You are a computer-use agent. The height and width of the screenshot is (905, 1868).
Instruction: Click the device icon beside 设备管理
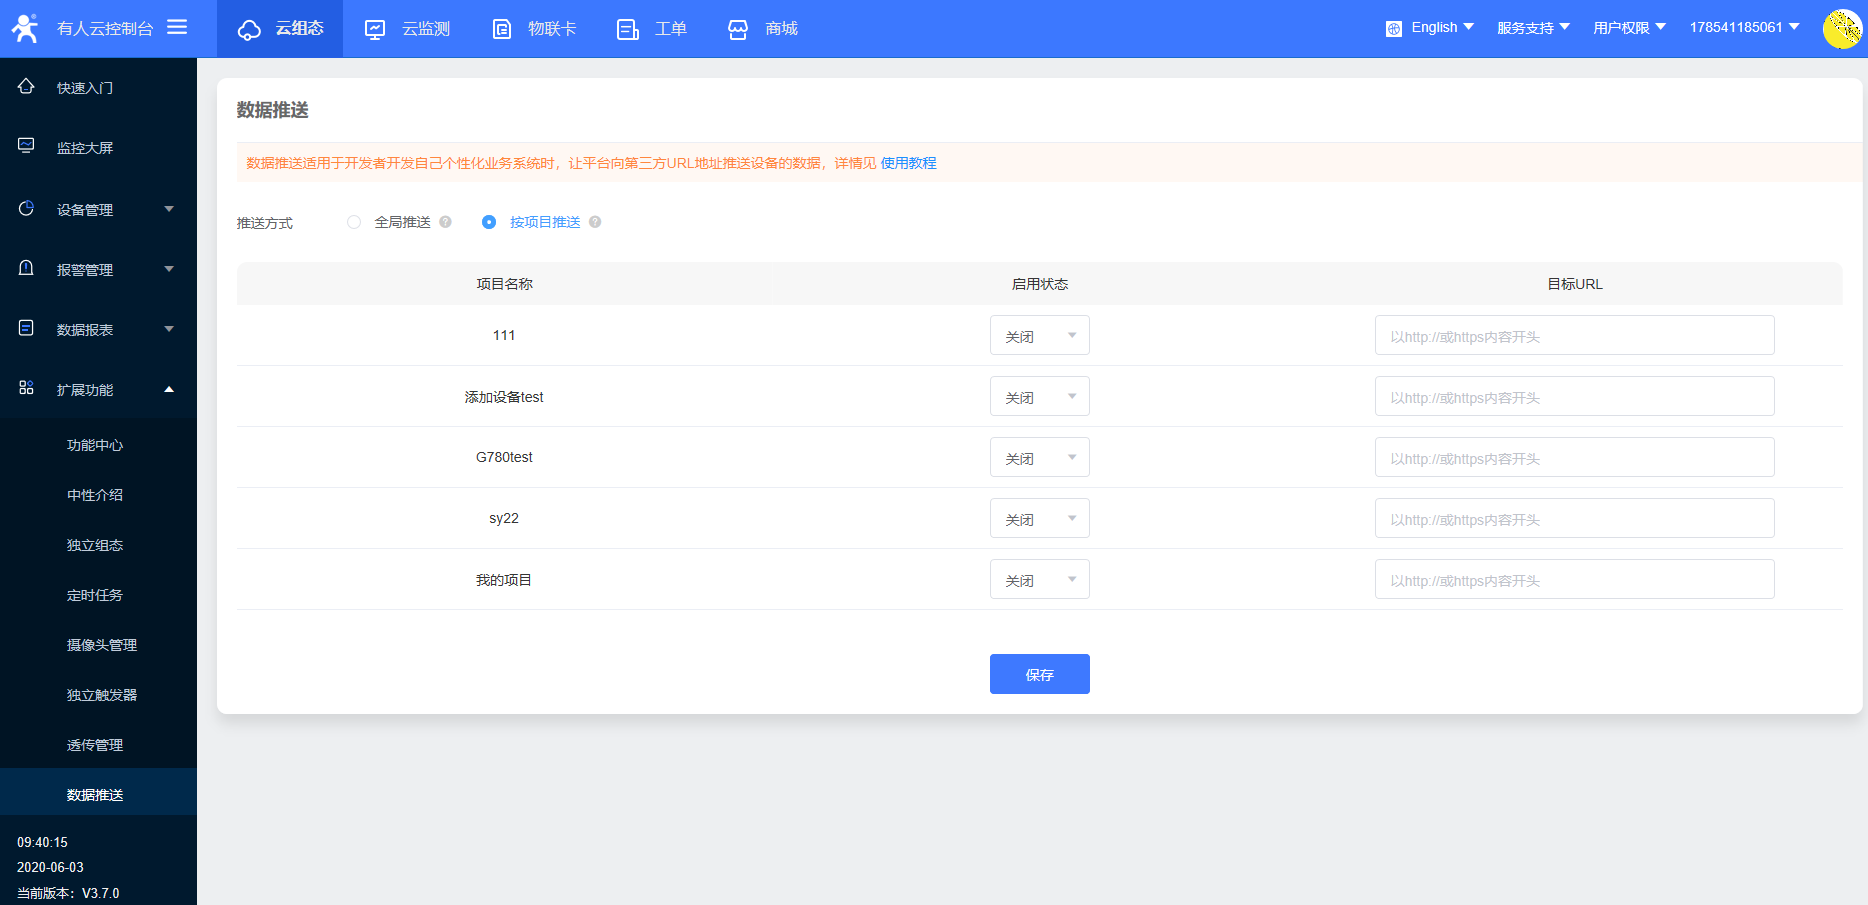(27, 208)
